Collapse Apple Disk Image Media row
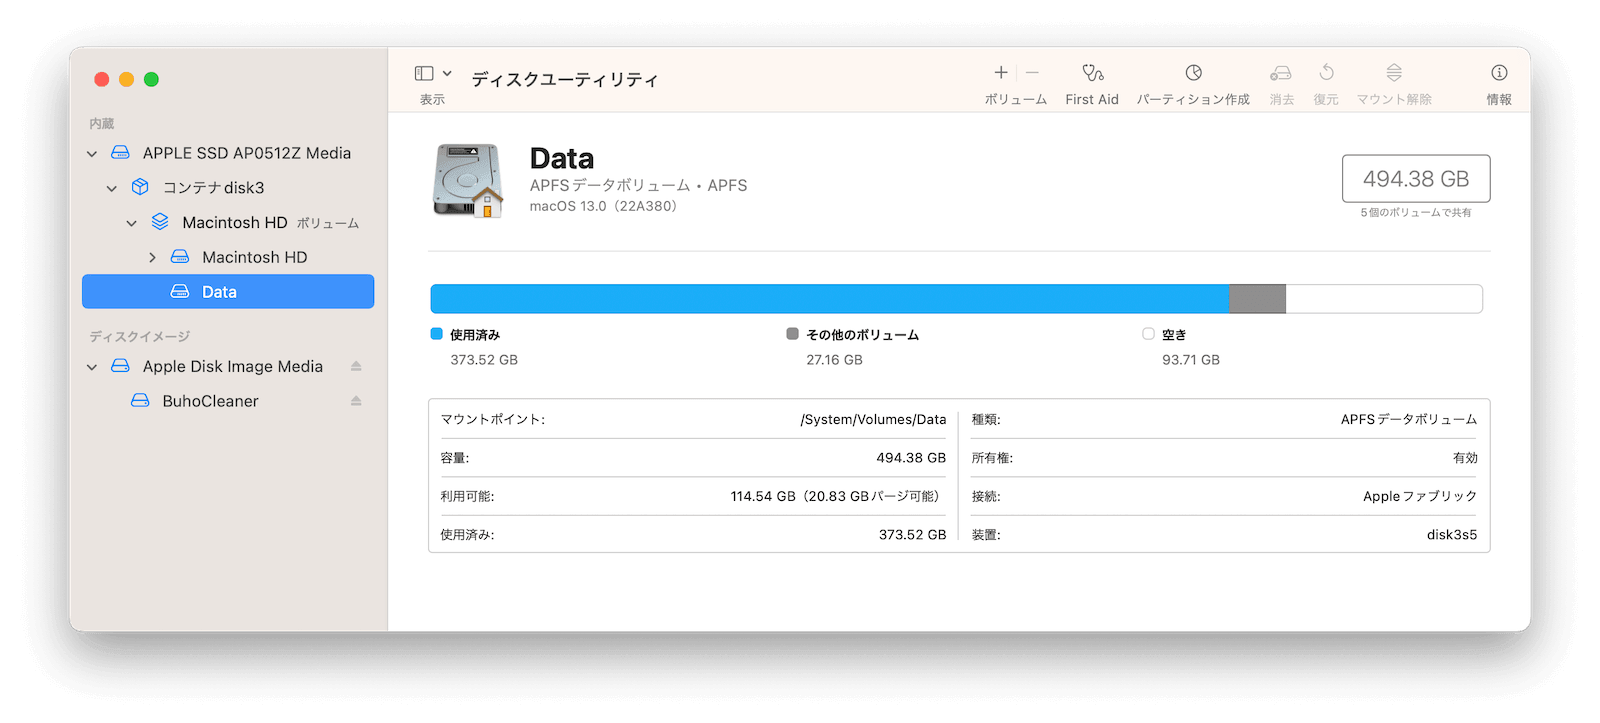The width and height of the screenshot is (1600, 723). tap(92, 367)
